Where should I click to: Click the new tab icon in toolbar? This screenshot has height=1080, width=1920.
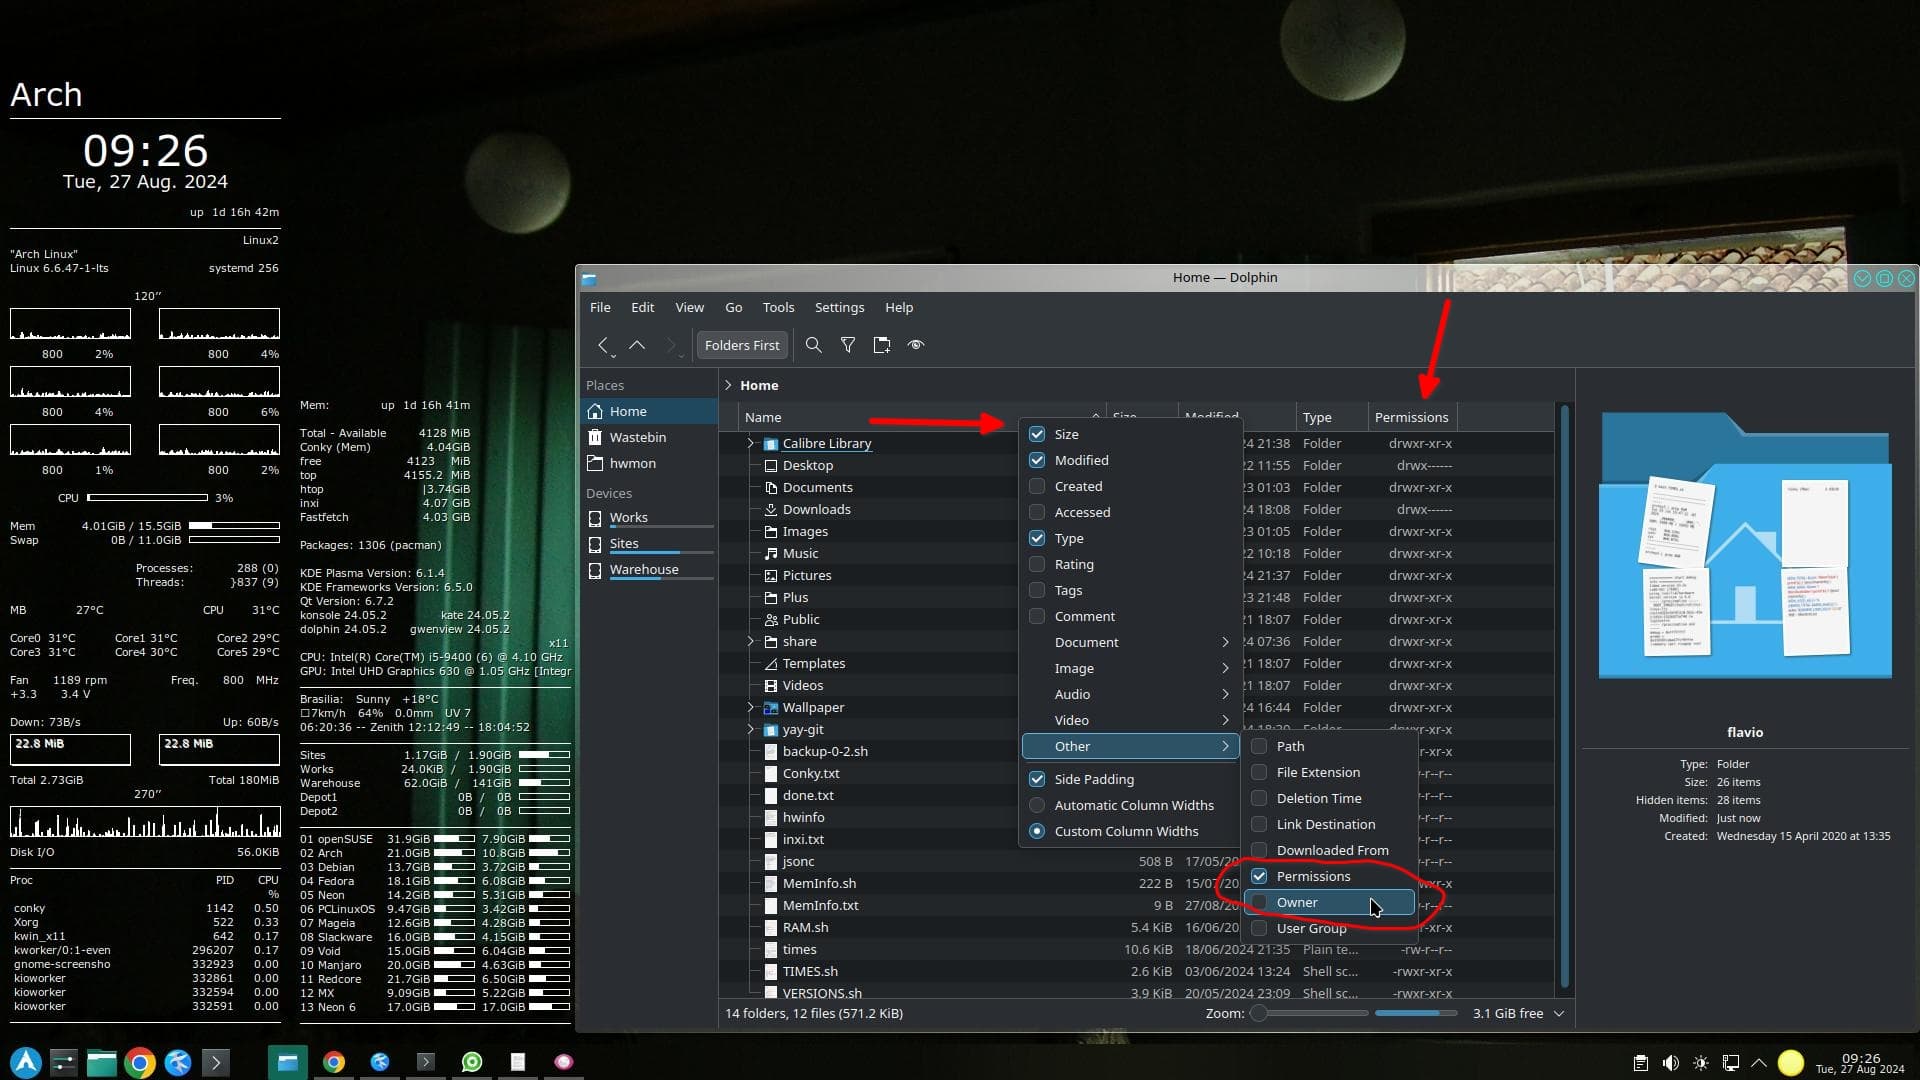point(881,345)
